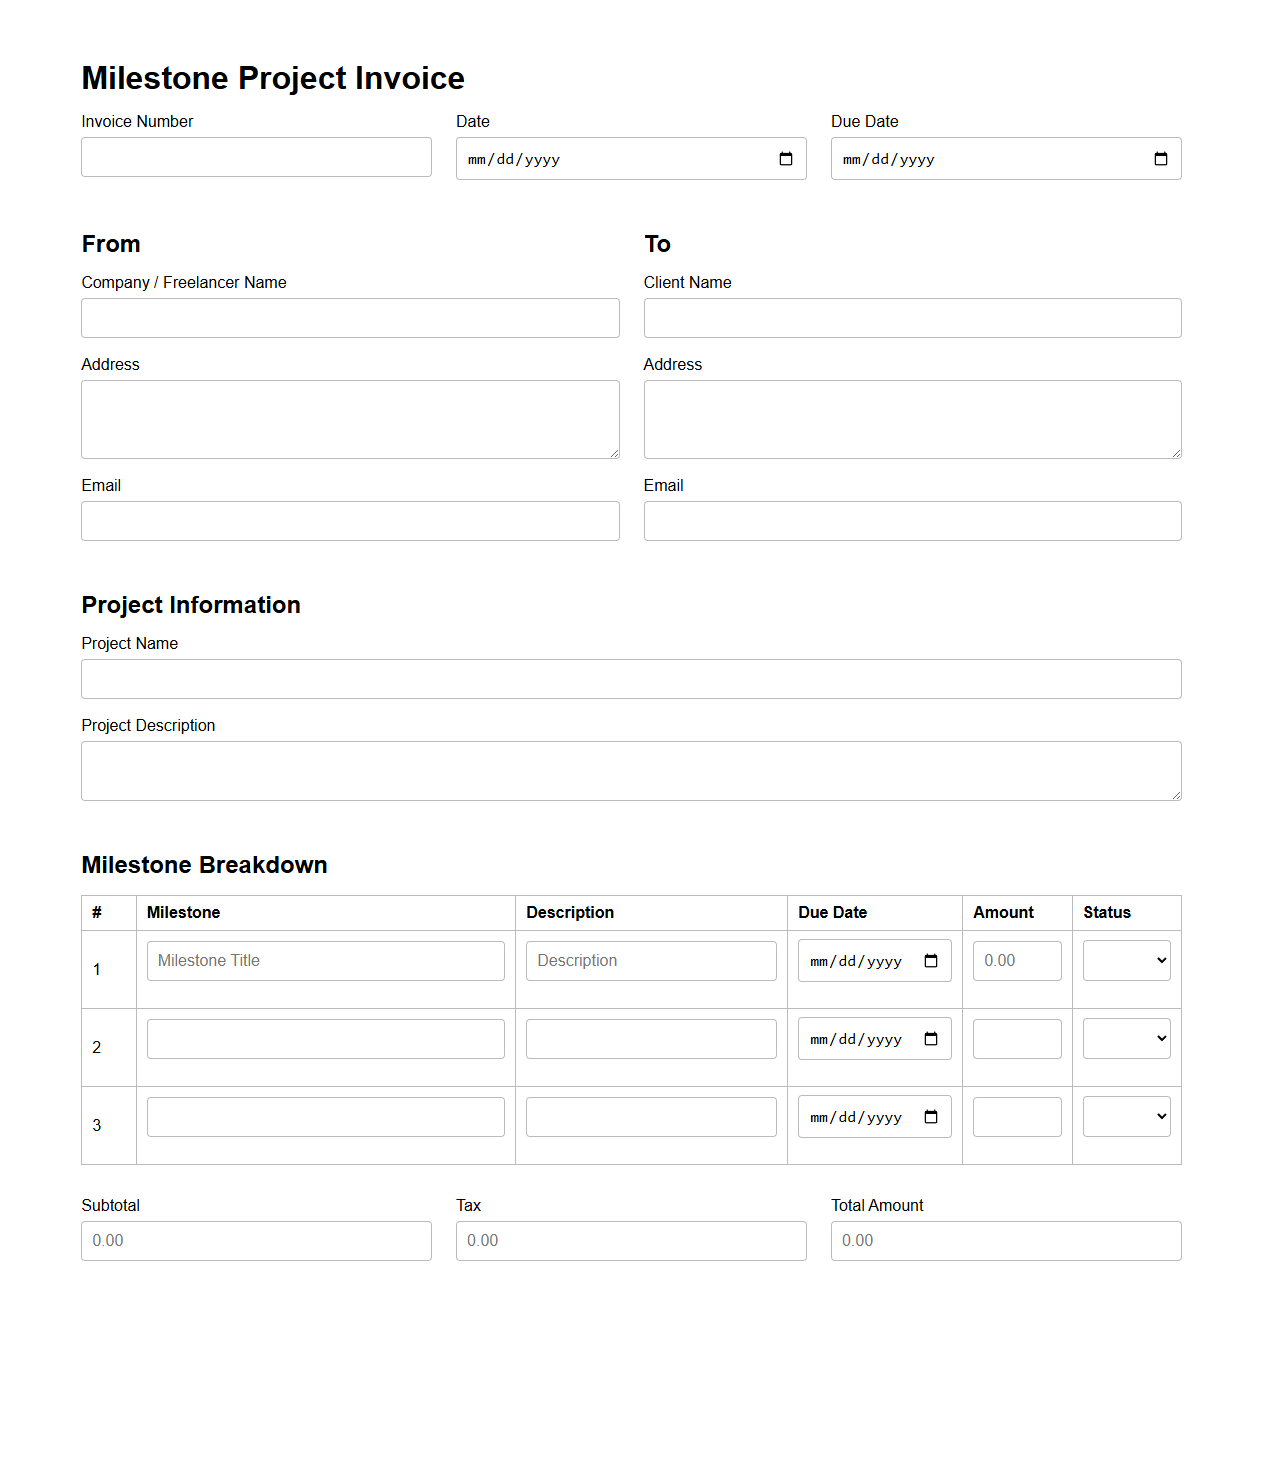Click the Description field in row 1

point(650,960)
